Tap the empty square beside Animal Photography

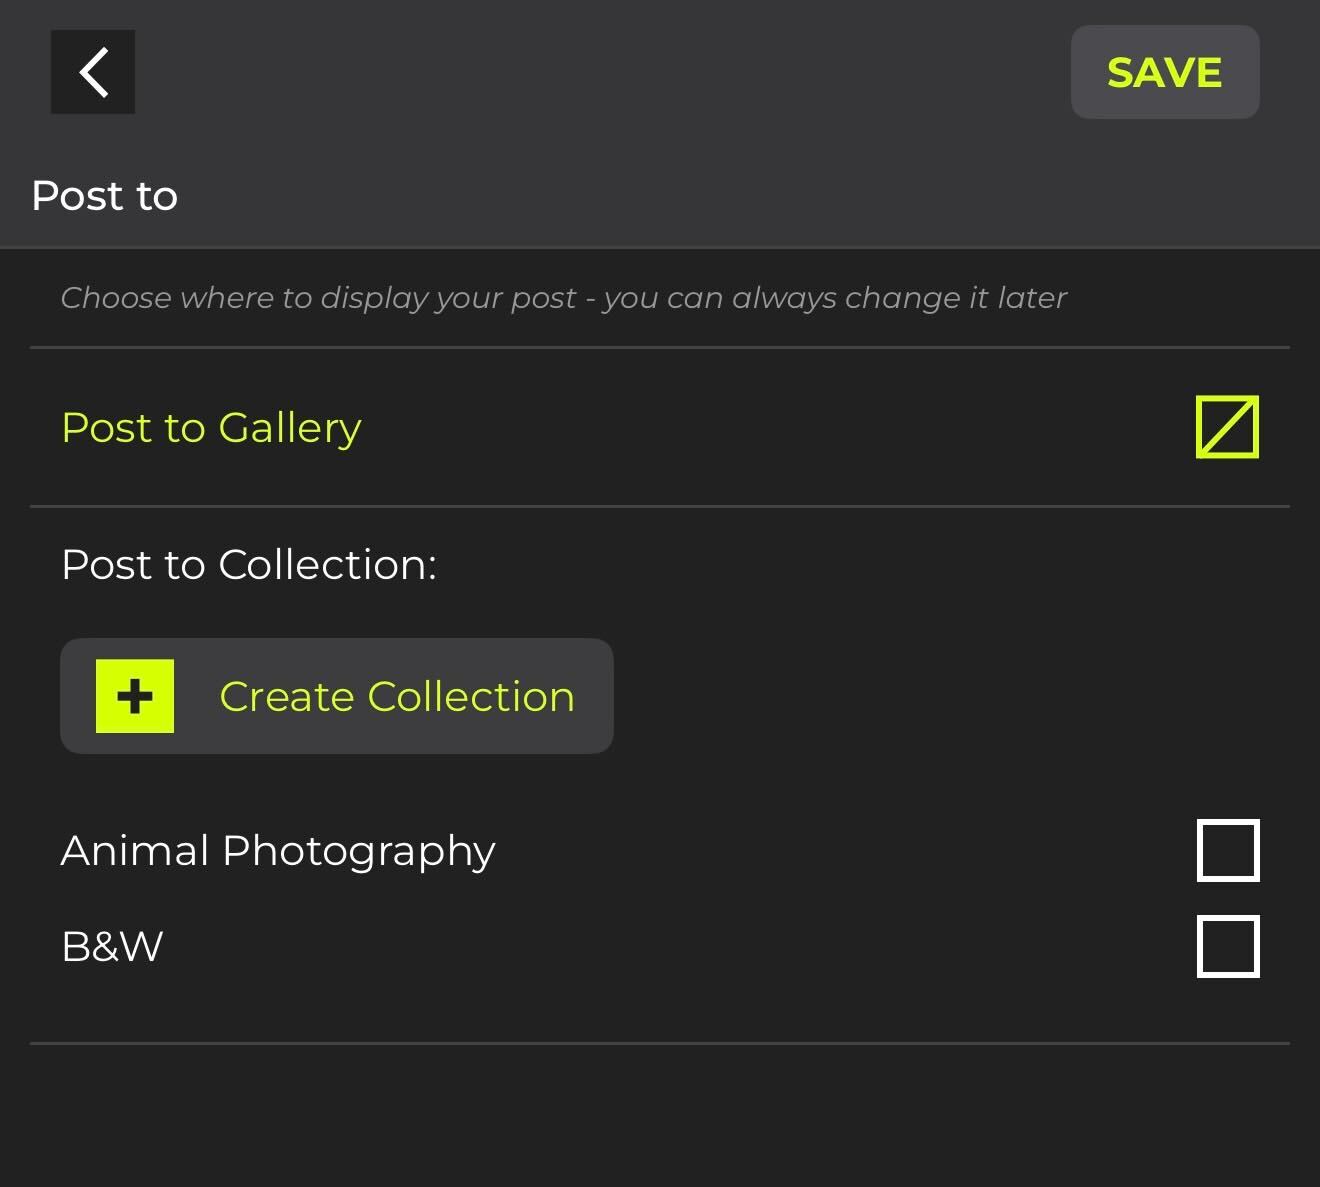[1228, 851]
